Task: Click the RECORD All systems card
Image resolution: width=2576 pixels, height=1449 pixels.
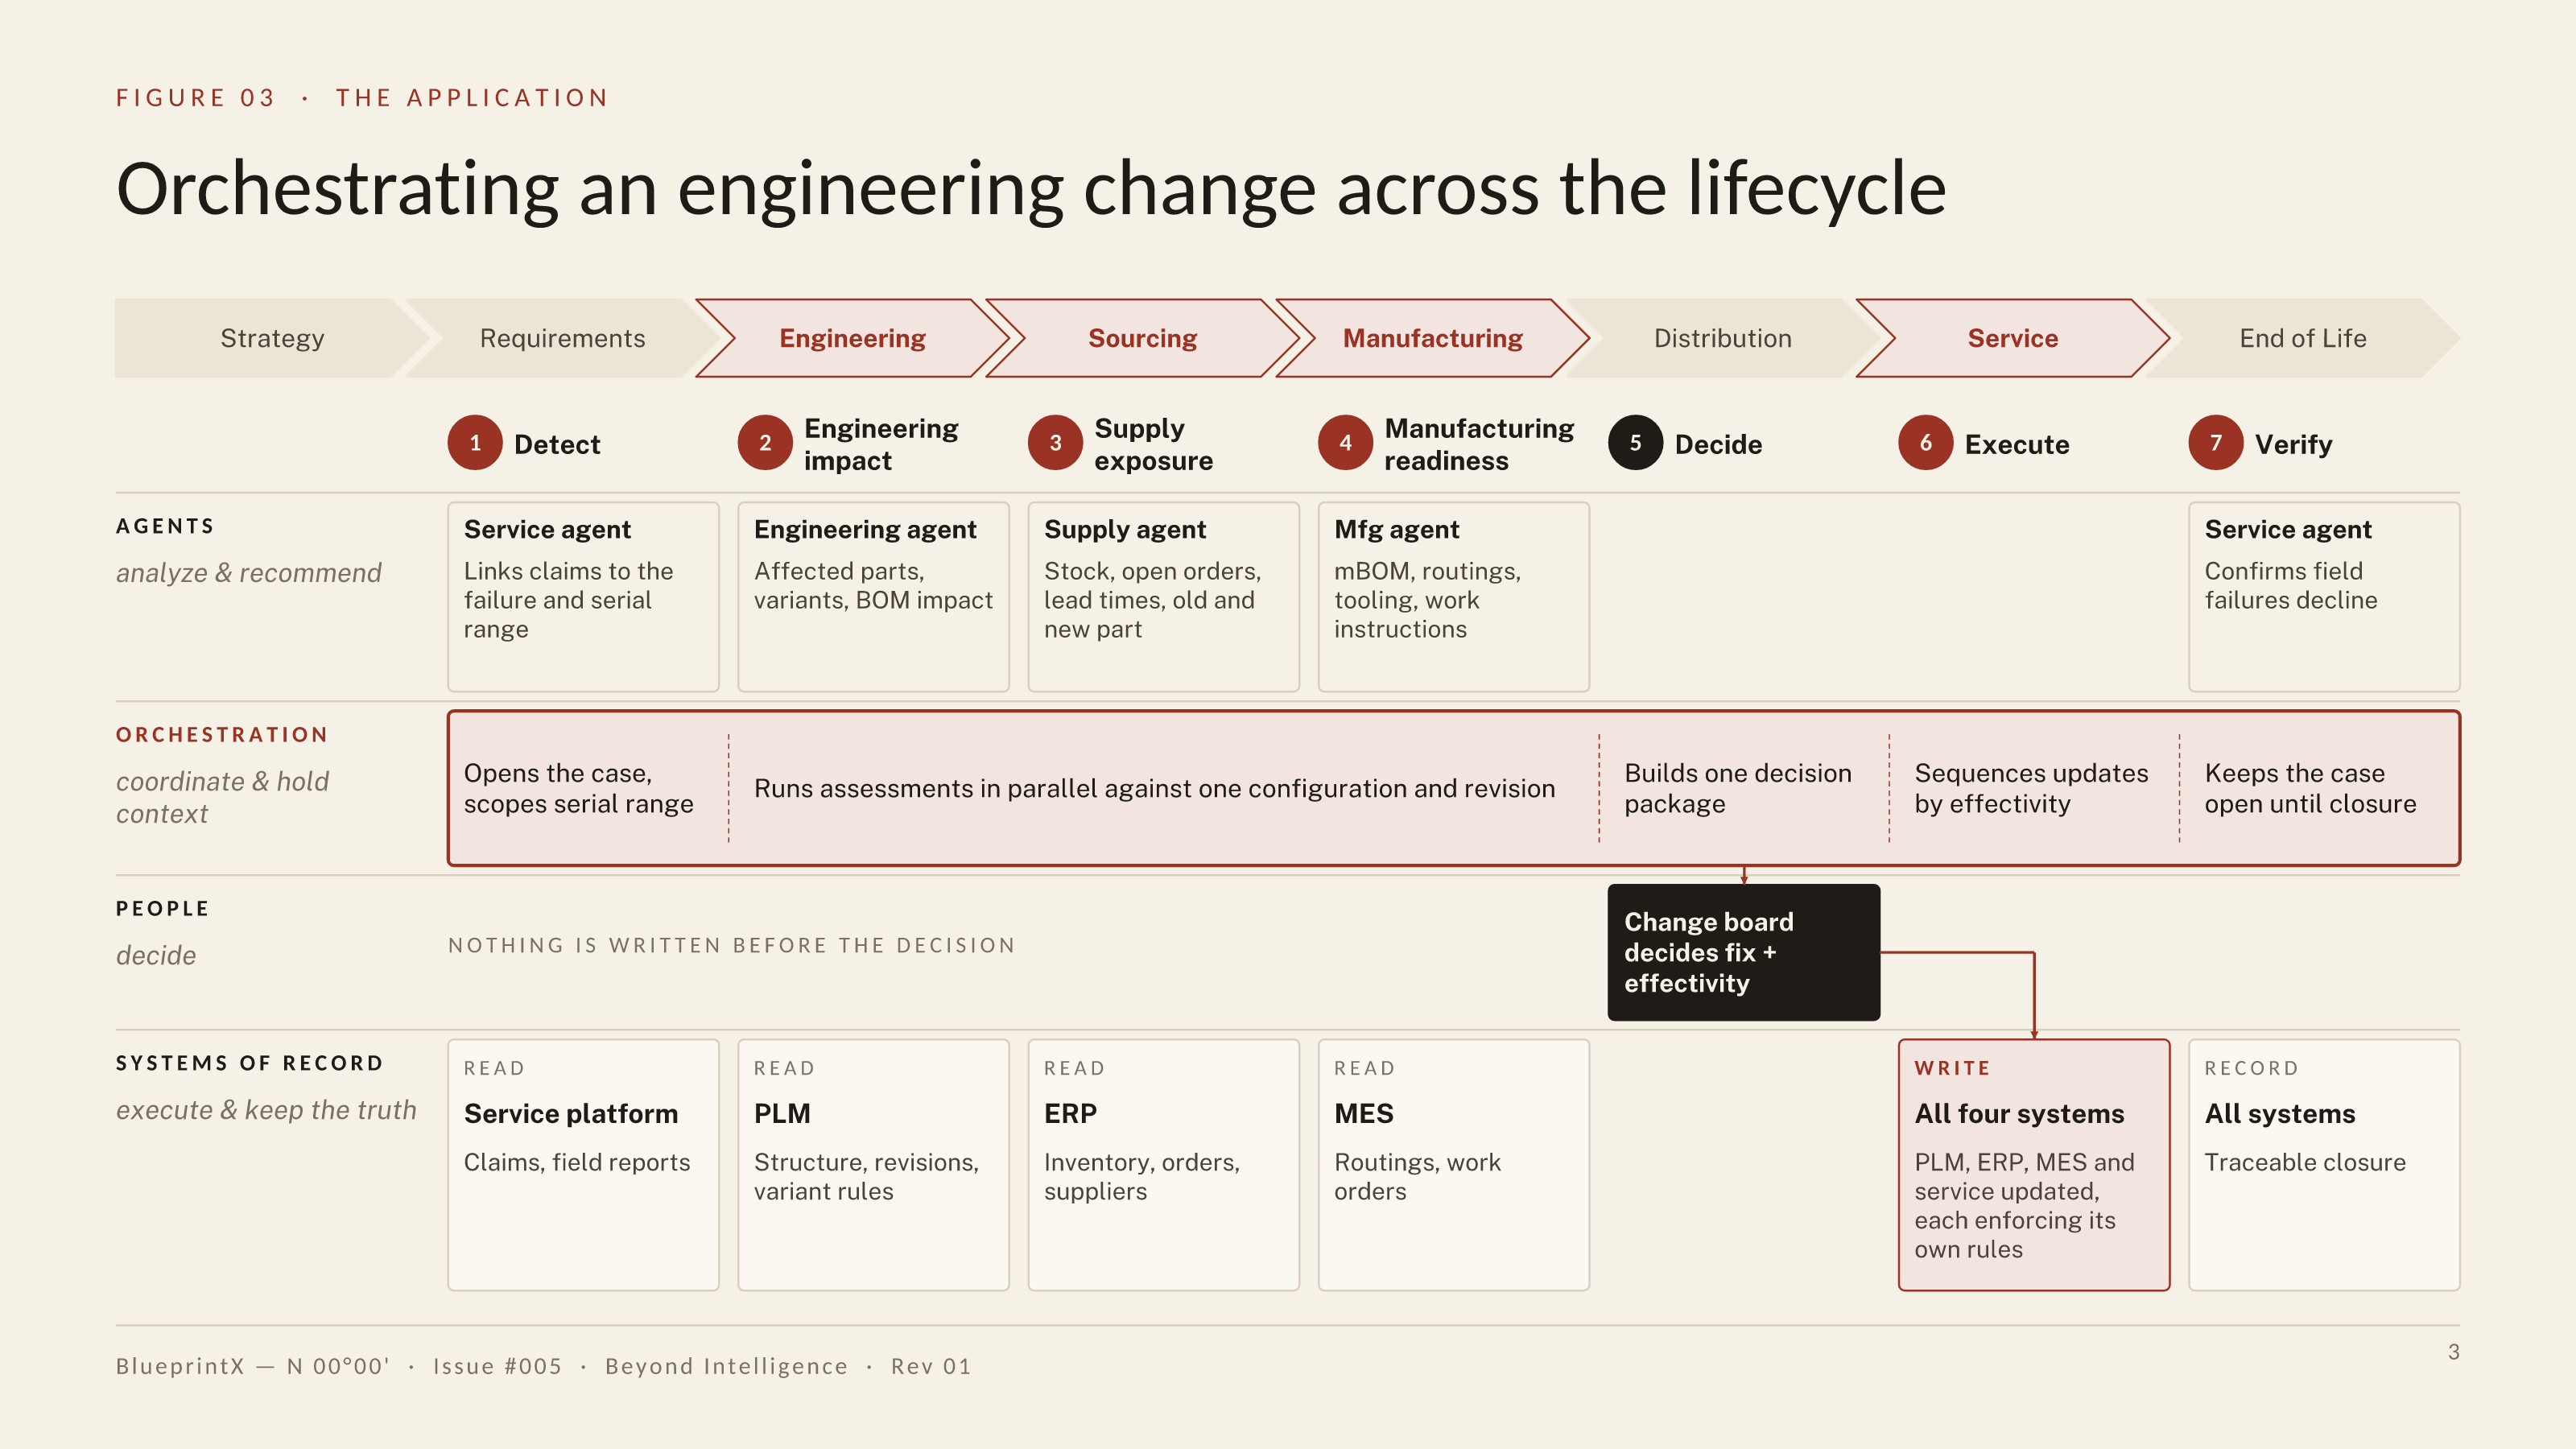Action: coord(2324,1165)
